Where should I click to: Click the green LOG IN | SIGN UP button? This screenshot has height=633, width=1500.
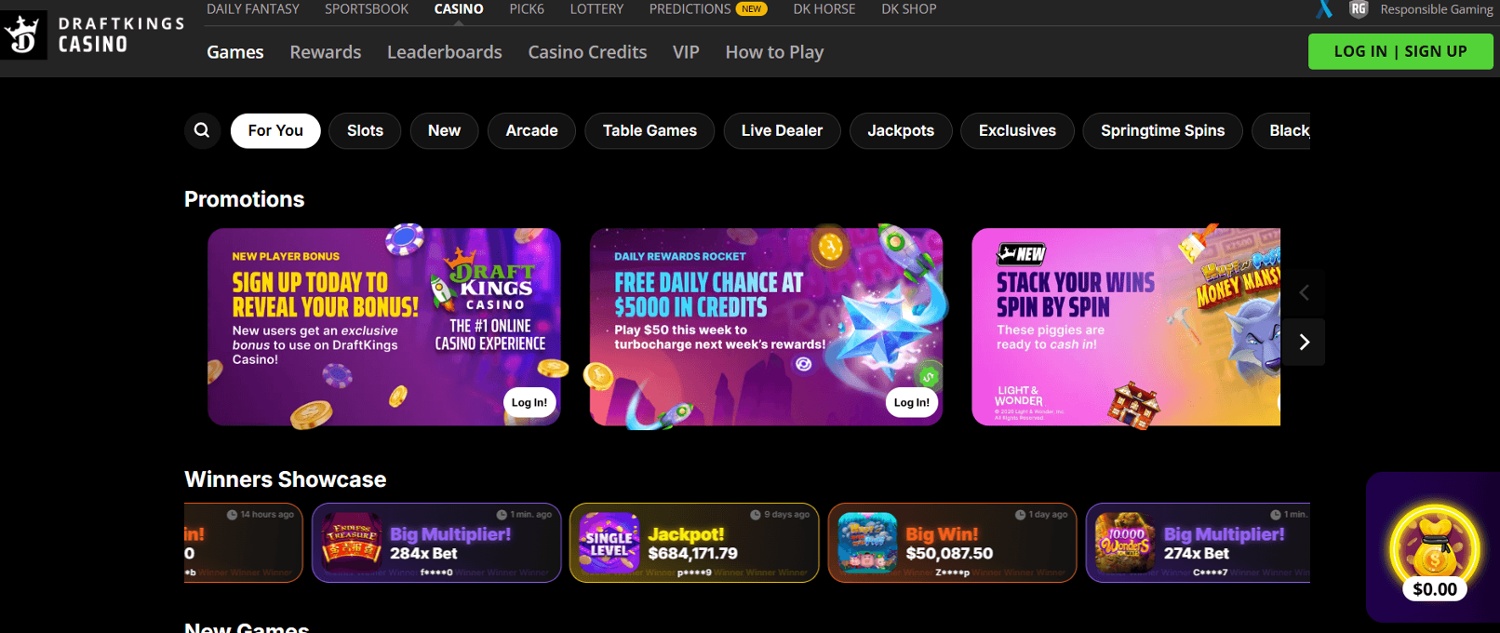[x=1400, y=52]
